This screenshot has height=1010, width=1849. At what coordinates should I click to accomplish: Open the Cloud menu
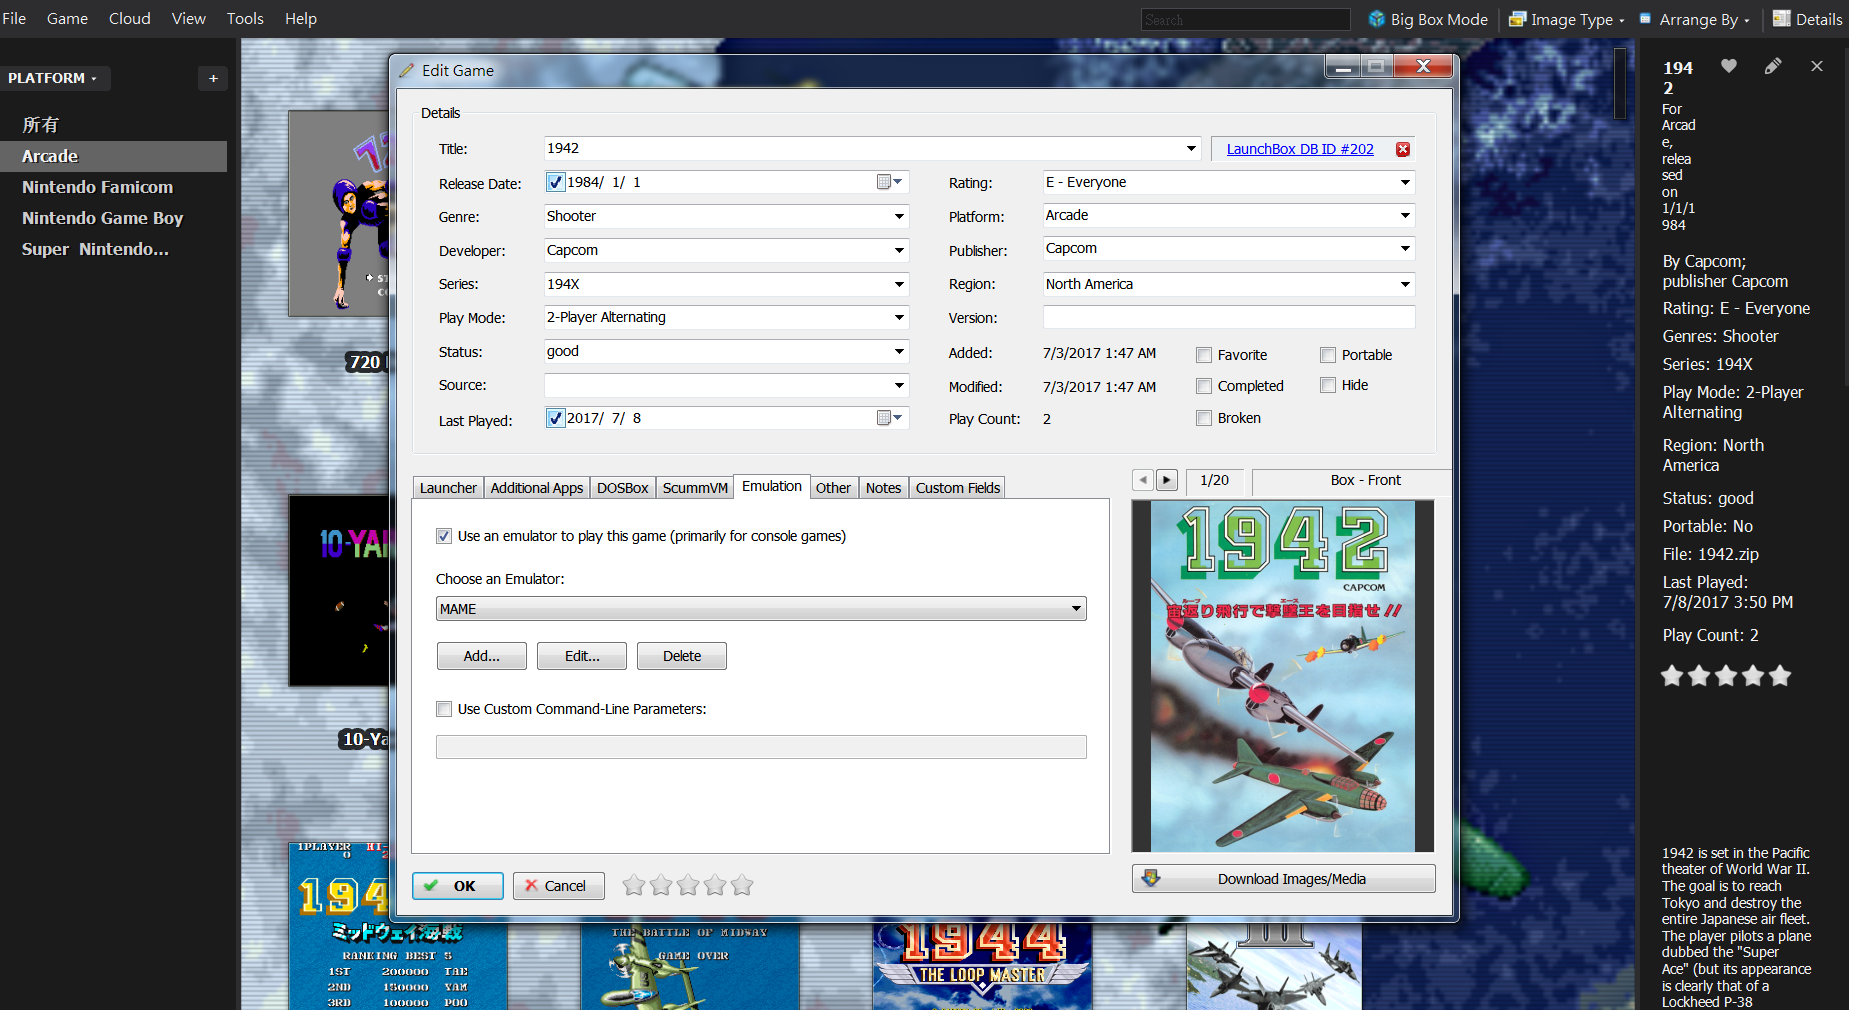[x=130, y=18]
